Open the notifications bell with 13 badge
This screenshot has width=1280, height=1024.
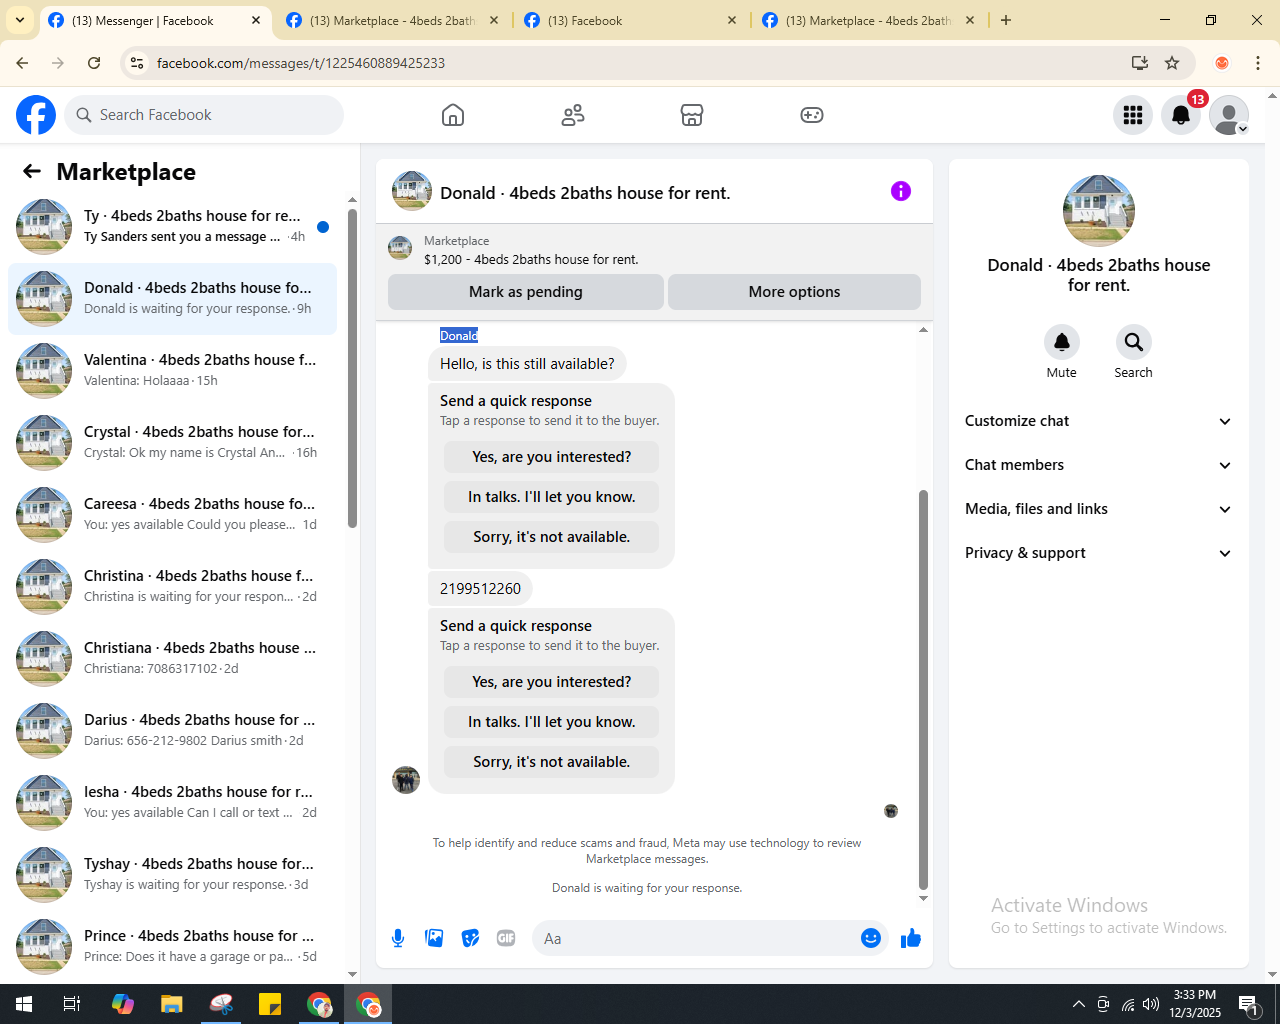pos(1181,115)
